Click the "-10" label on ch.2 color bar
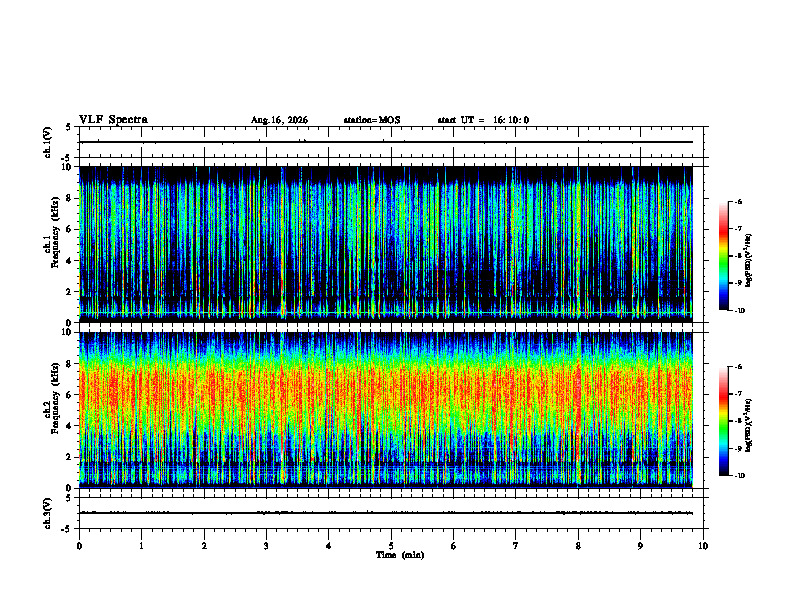Image resolution: width=792 pixels, height=612 pixels. [739, 476]
